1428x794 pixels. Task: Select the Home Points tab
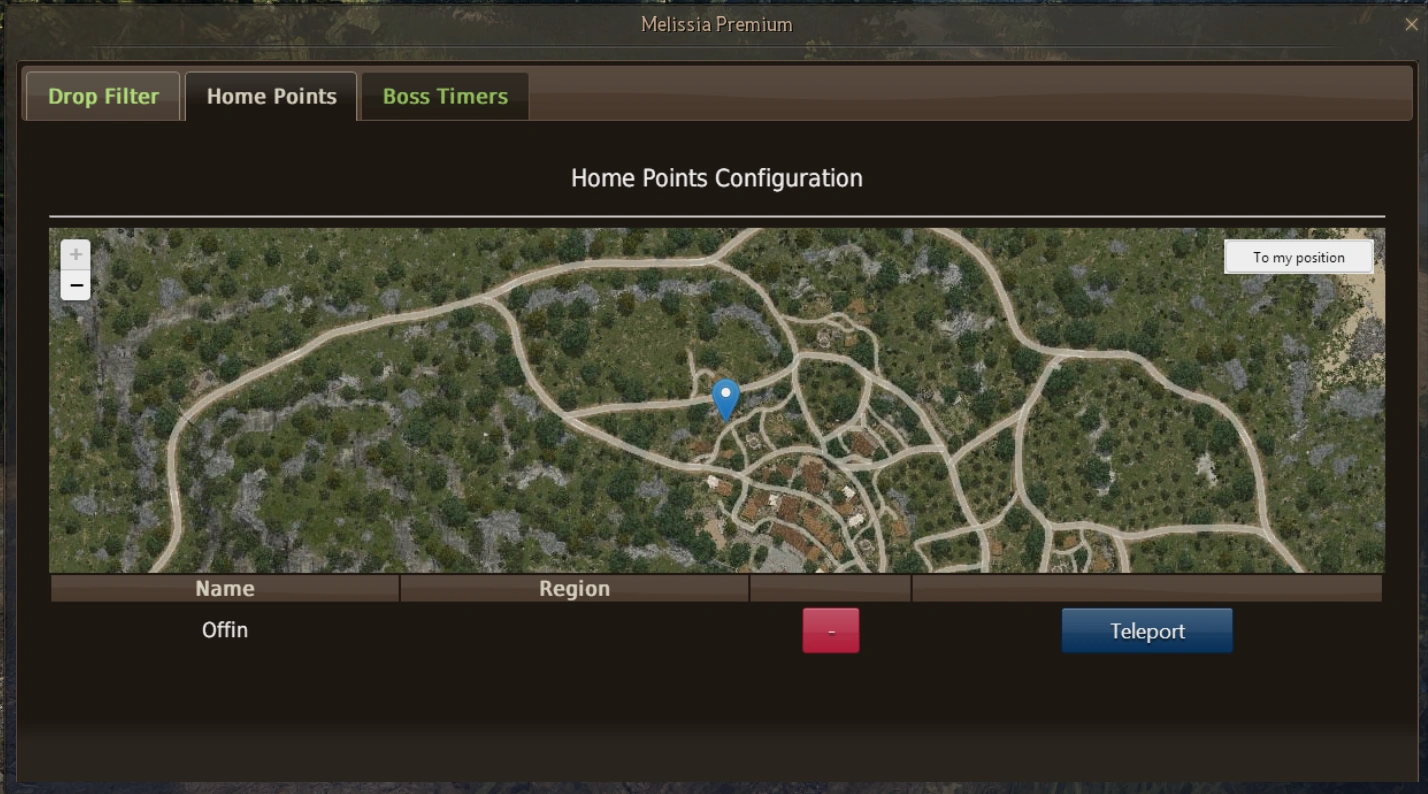pos(271,96)
